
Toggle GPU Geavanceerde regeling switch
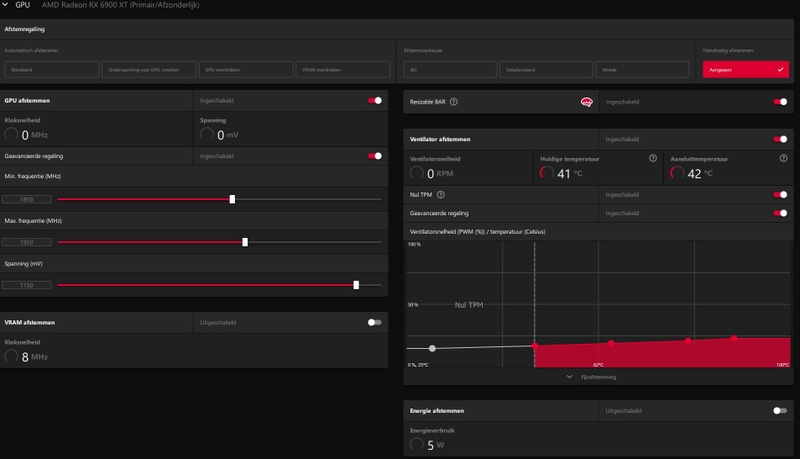click(375, 156)
